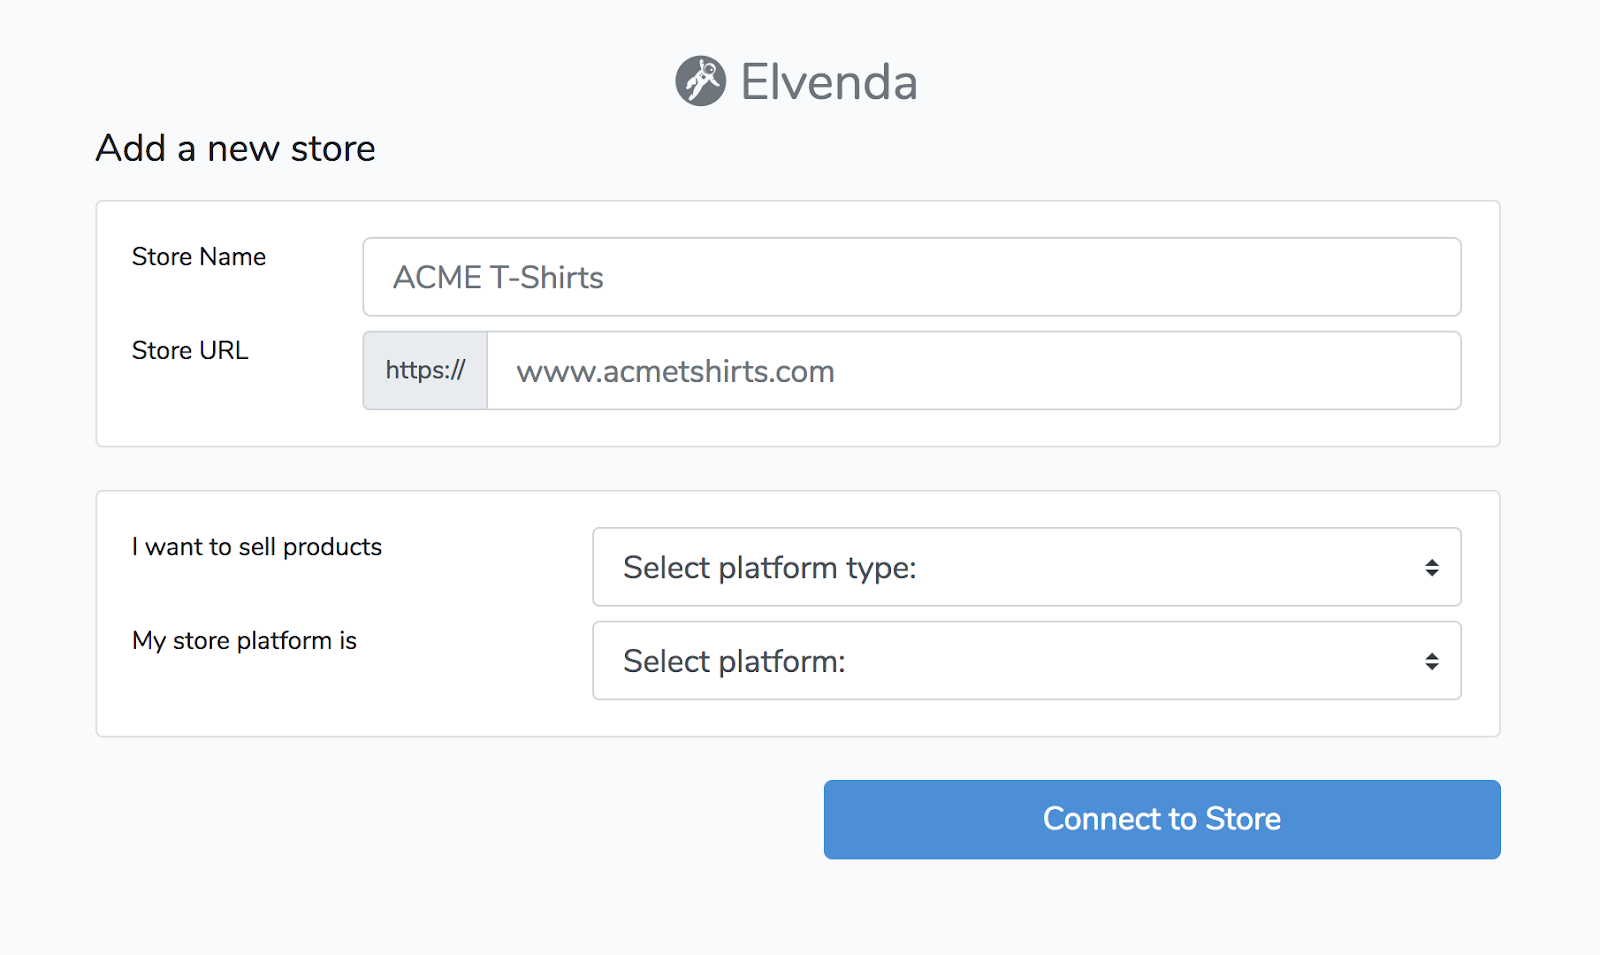Image resolution: width=1600 pixels, height=955 pixels.
Task: Click the Store Name label
Action: (x=198, y=257)
